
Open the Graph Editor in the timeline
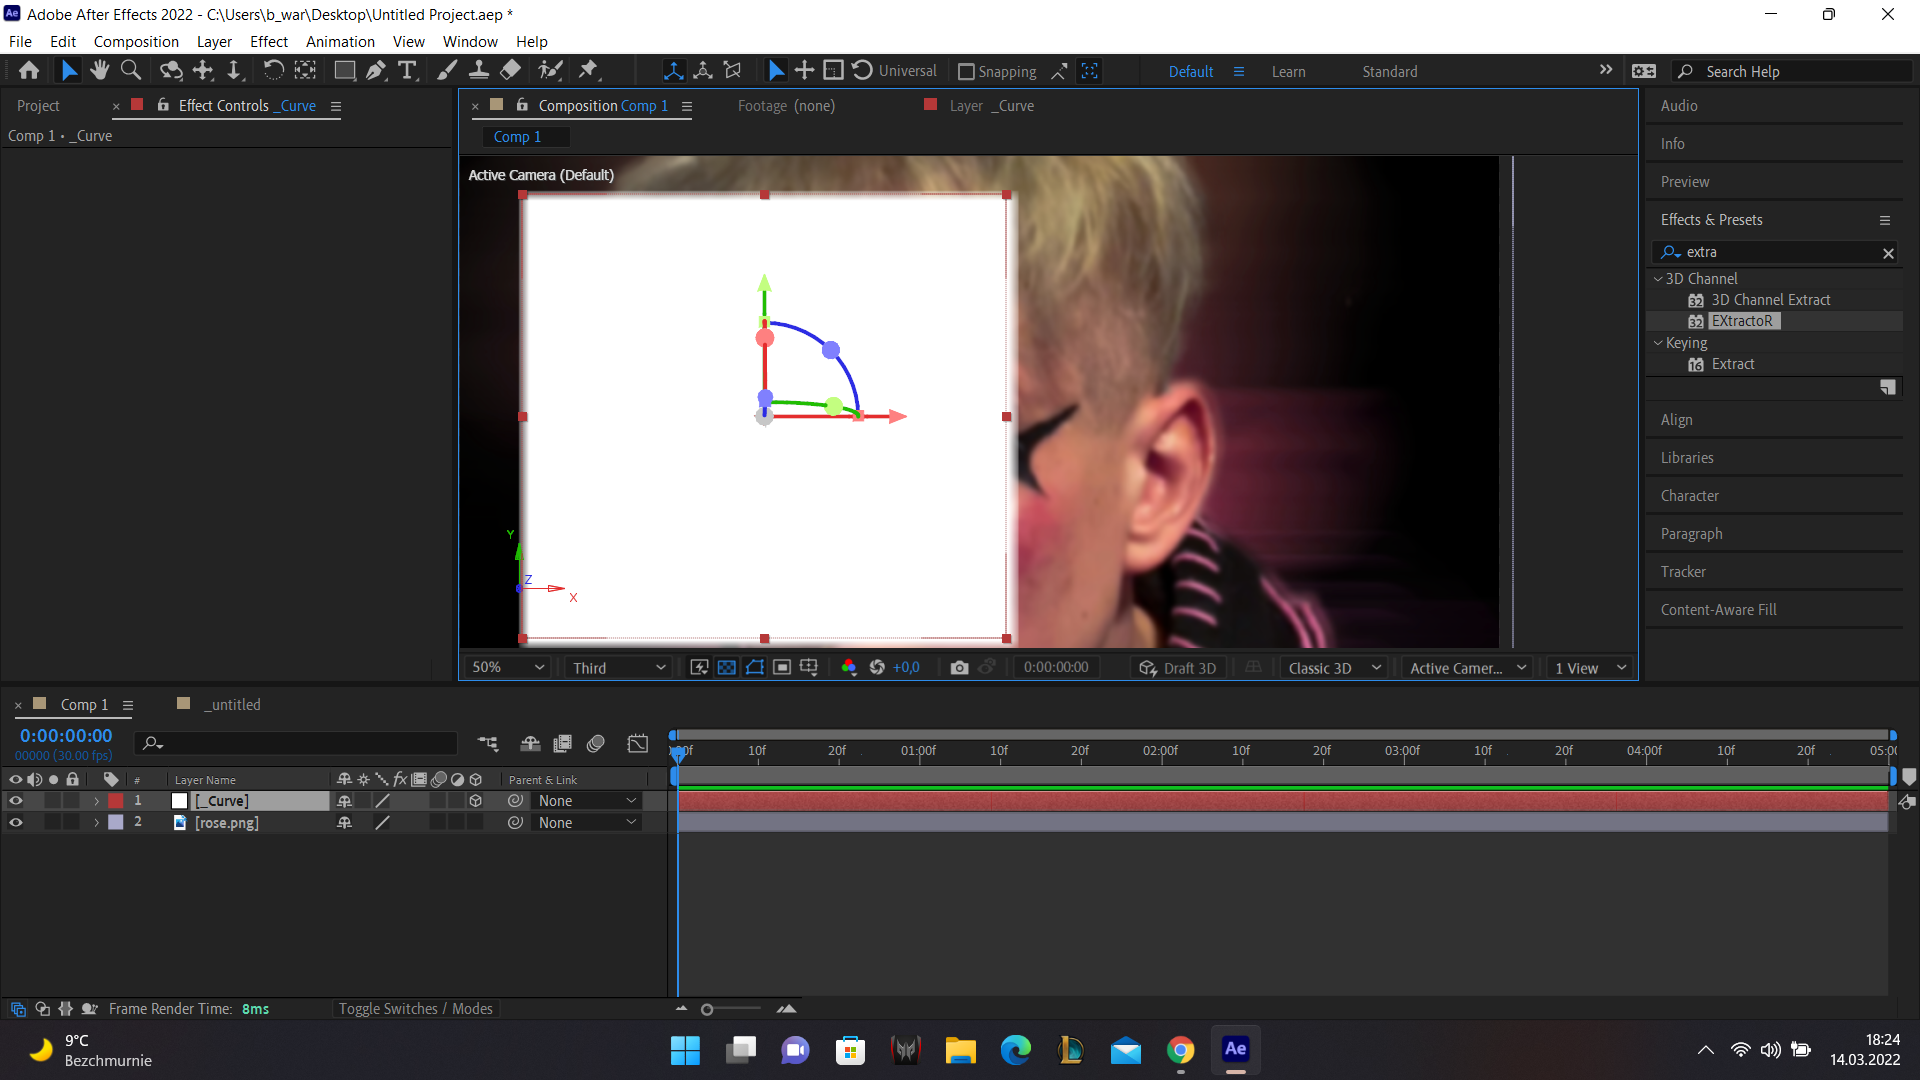tap(637, 743)
